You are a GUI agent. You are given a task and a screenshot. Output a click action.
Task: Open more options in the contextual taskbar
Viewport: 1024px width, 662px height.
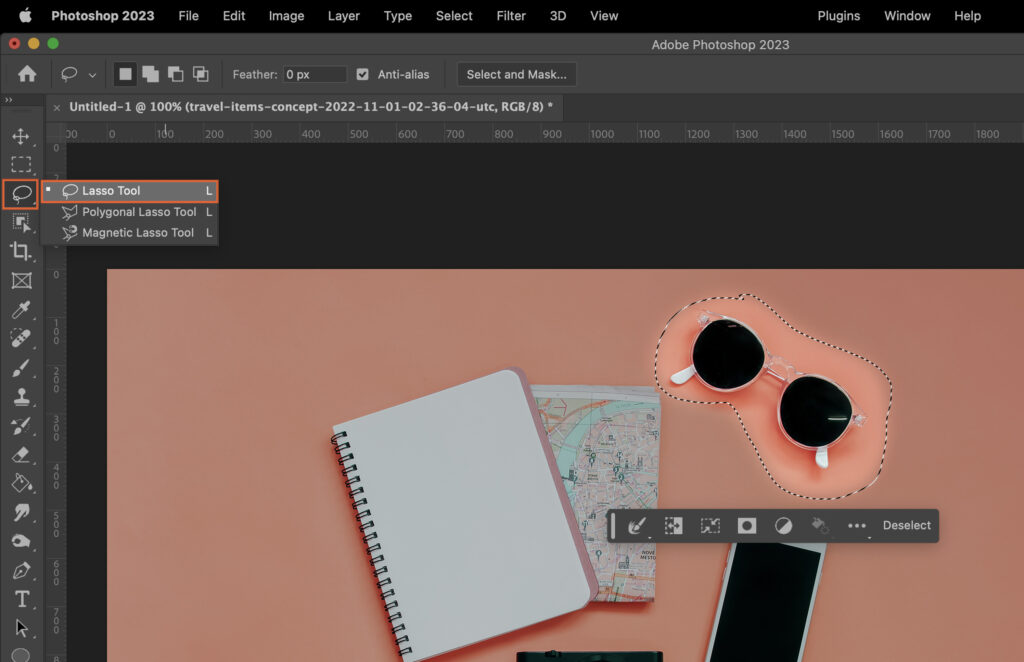point(856,525)
